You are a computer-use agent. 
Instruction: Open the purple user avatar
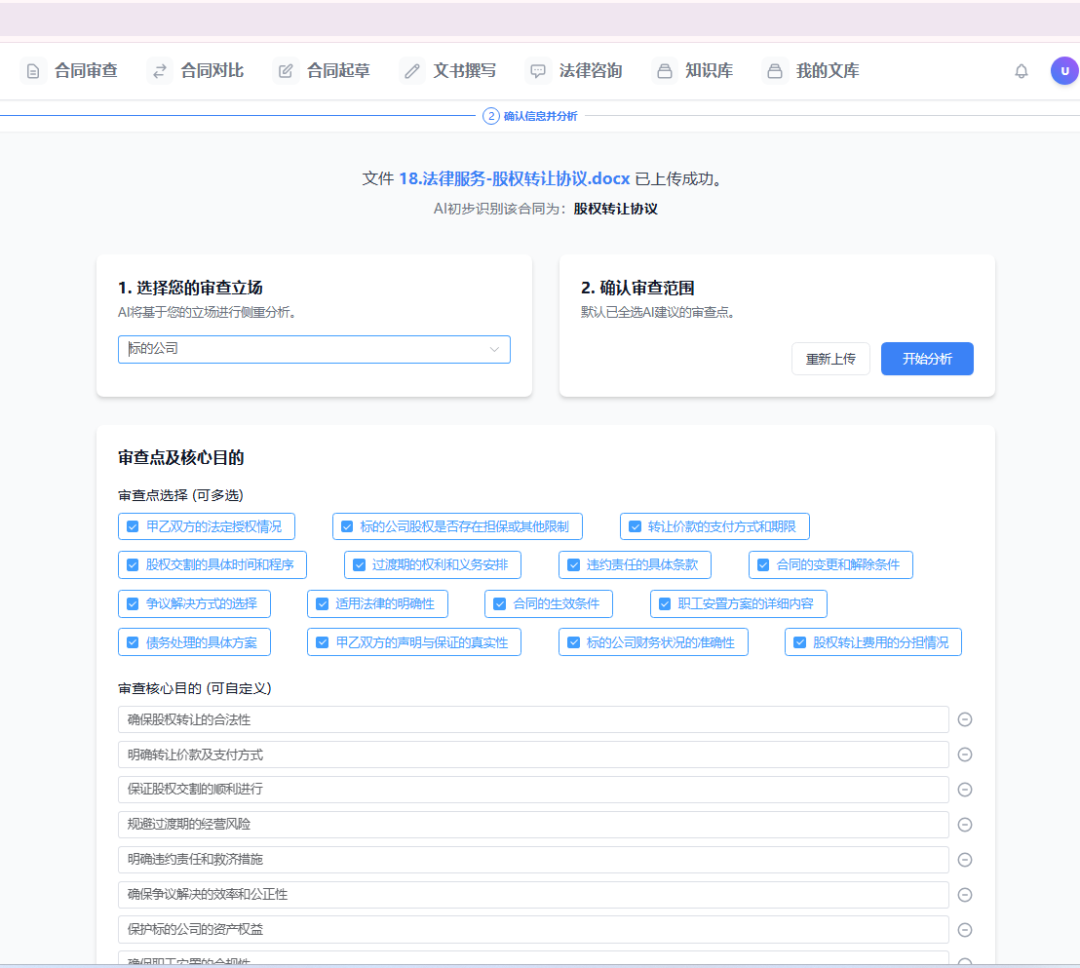(x=1064, y=71)
